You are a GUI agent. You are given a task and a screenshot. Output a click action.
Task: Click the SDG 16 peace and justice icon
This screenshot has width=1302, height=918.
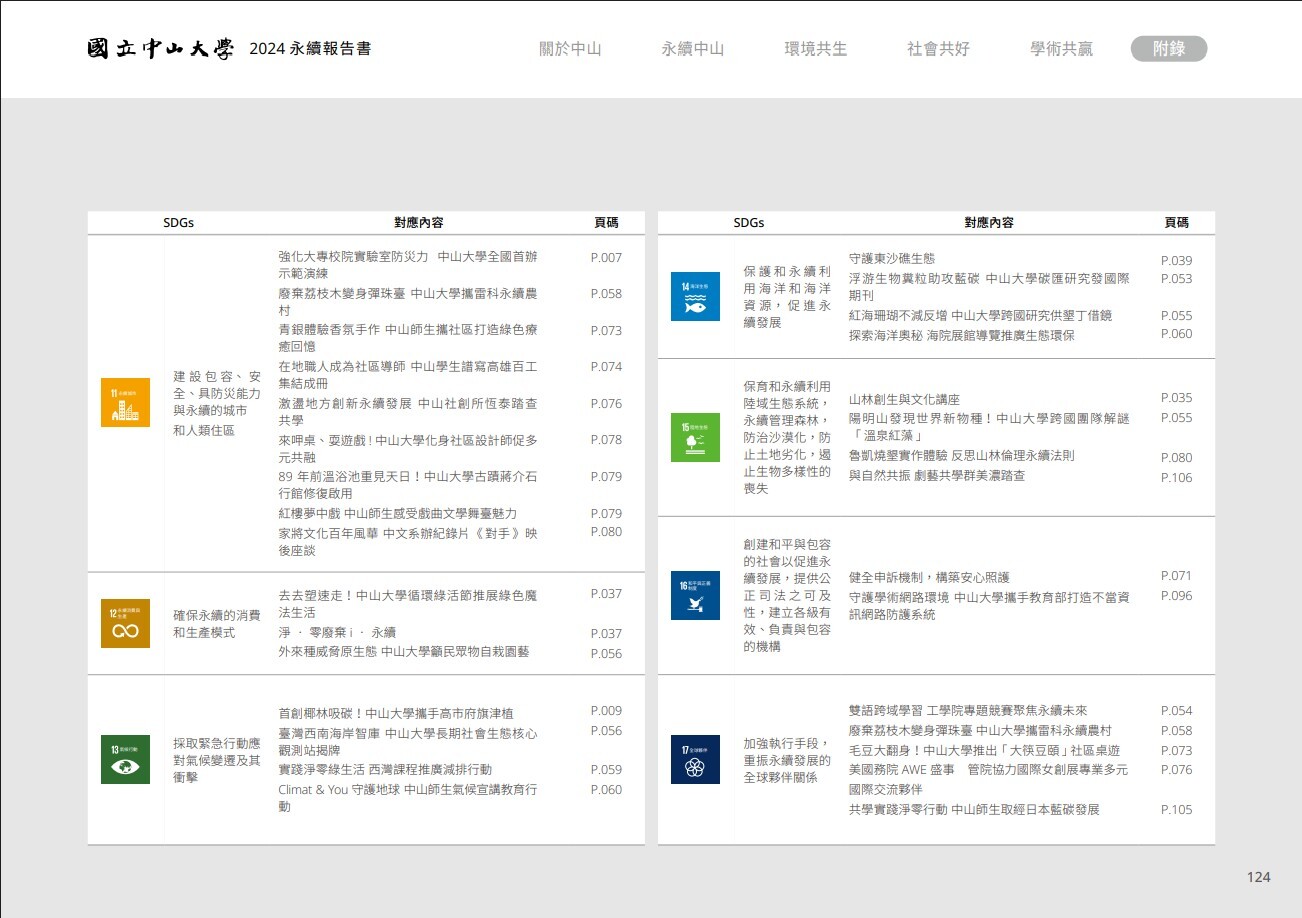pos(695,595)
